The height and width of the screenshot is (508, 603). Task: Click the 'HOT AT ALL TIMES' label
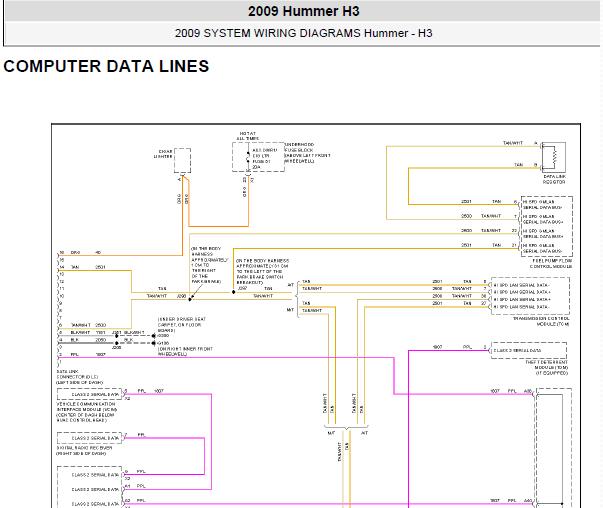247,136
